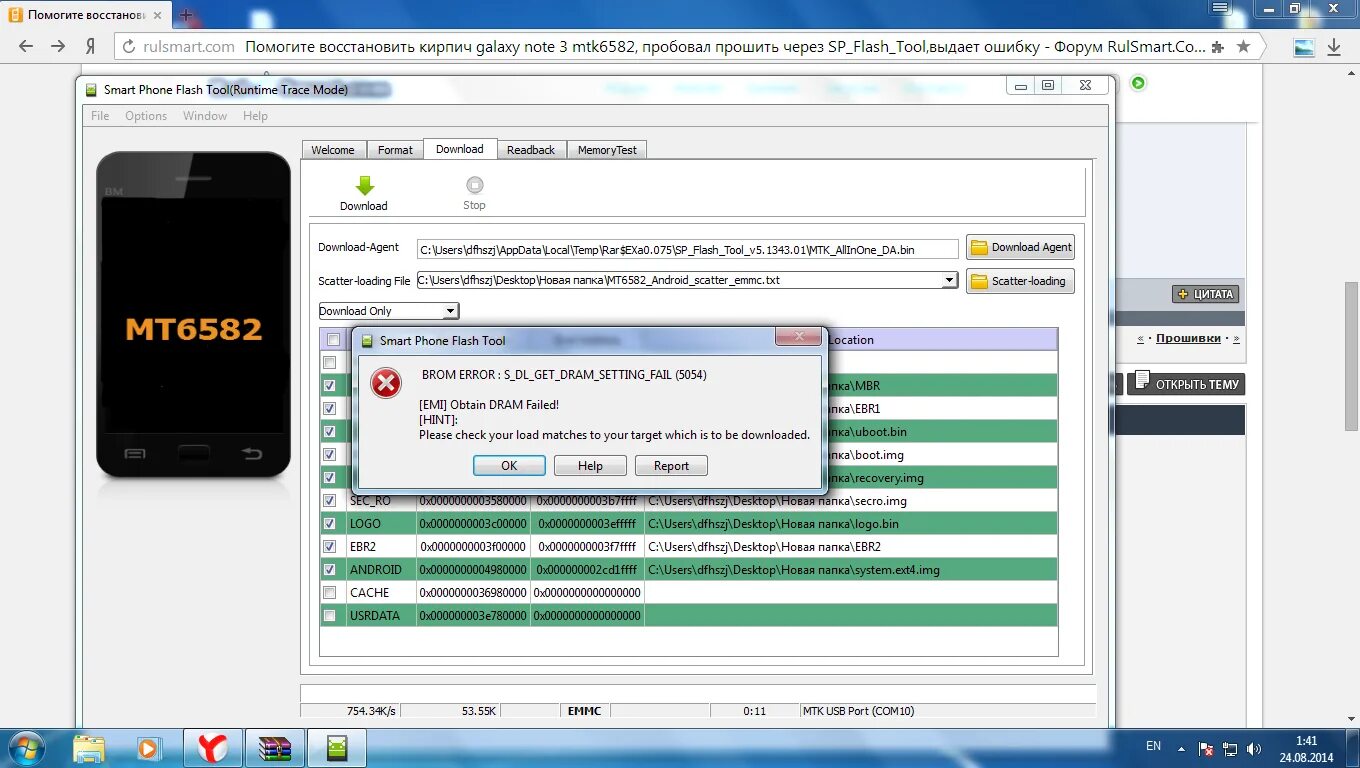Open new browser tab with plus icon
1360x768 pixels.
(x=186, y=16)
